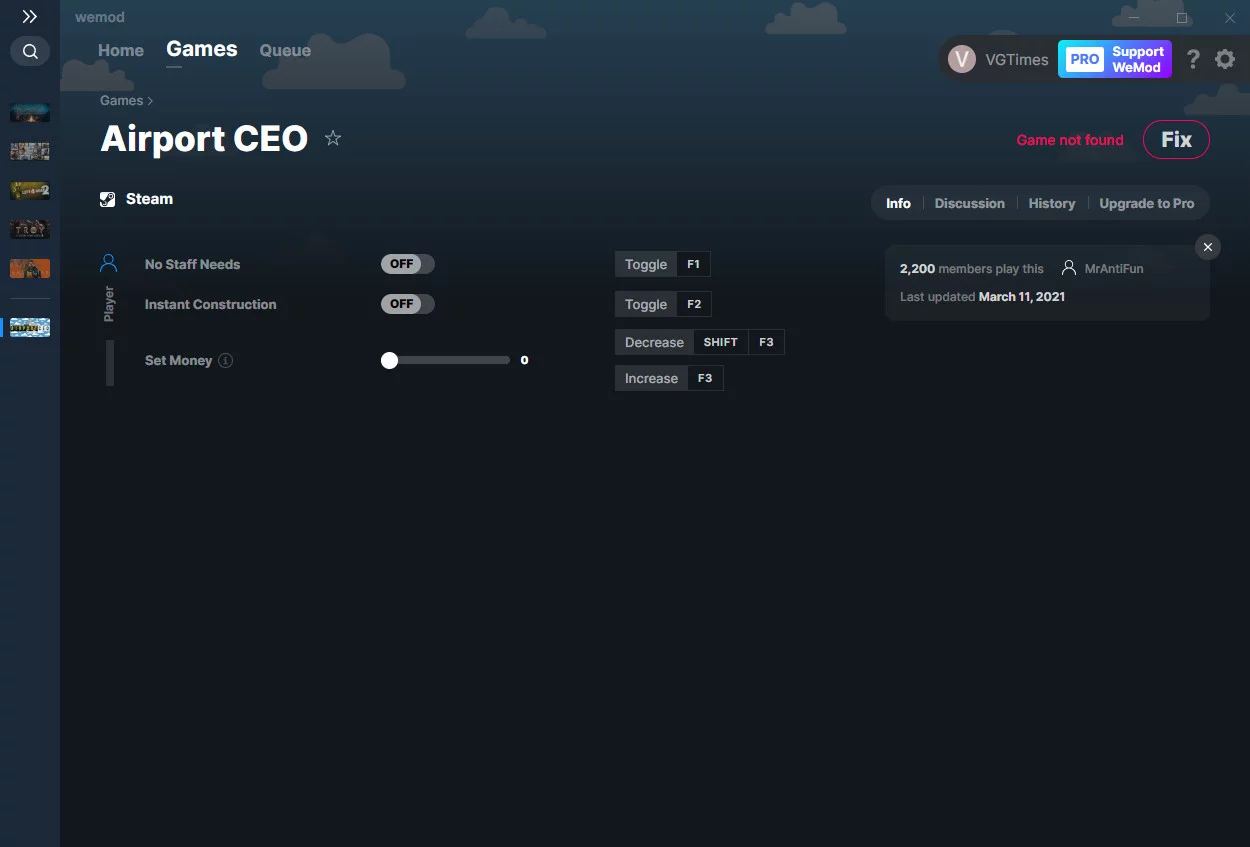
Task: Click the Player category icon
Action: coord(109,264)
